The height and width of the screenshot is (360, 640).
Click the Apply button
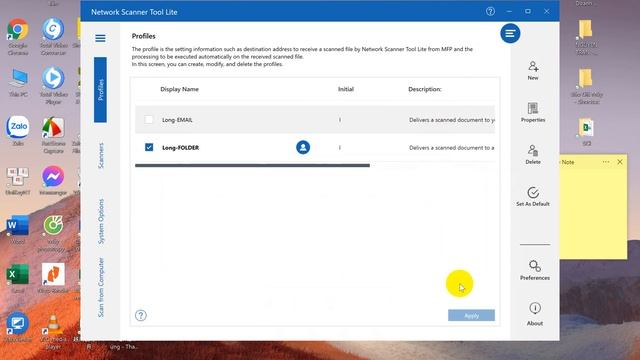coord(471,316)
